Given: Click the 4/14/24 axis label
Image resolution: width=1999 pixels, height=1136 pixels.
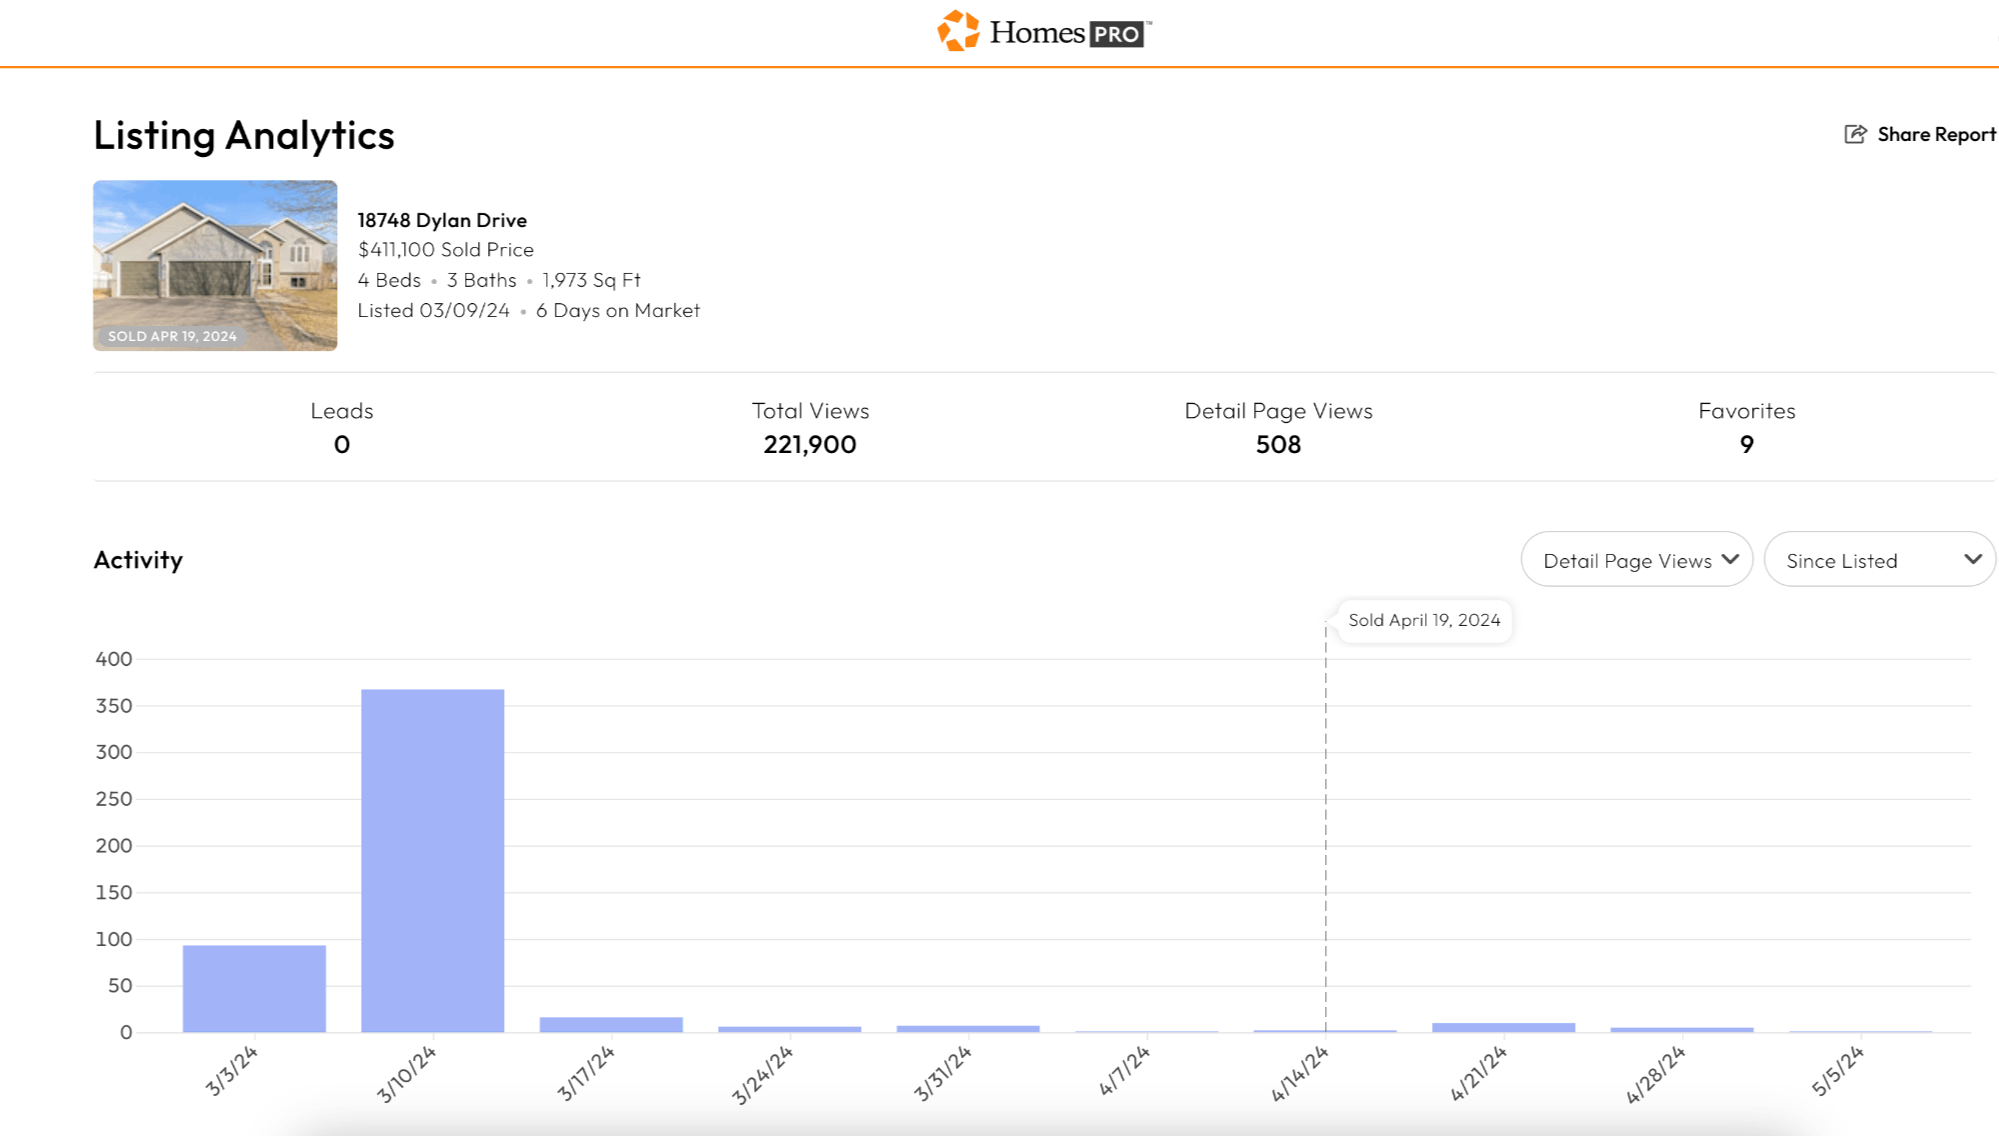Looking at the screenshot, I should pyautogui.click(x=1299, y=1074).
